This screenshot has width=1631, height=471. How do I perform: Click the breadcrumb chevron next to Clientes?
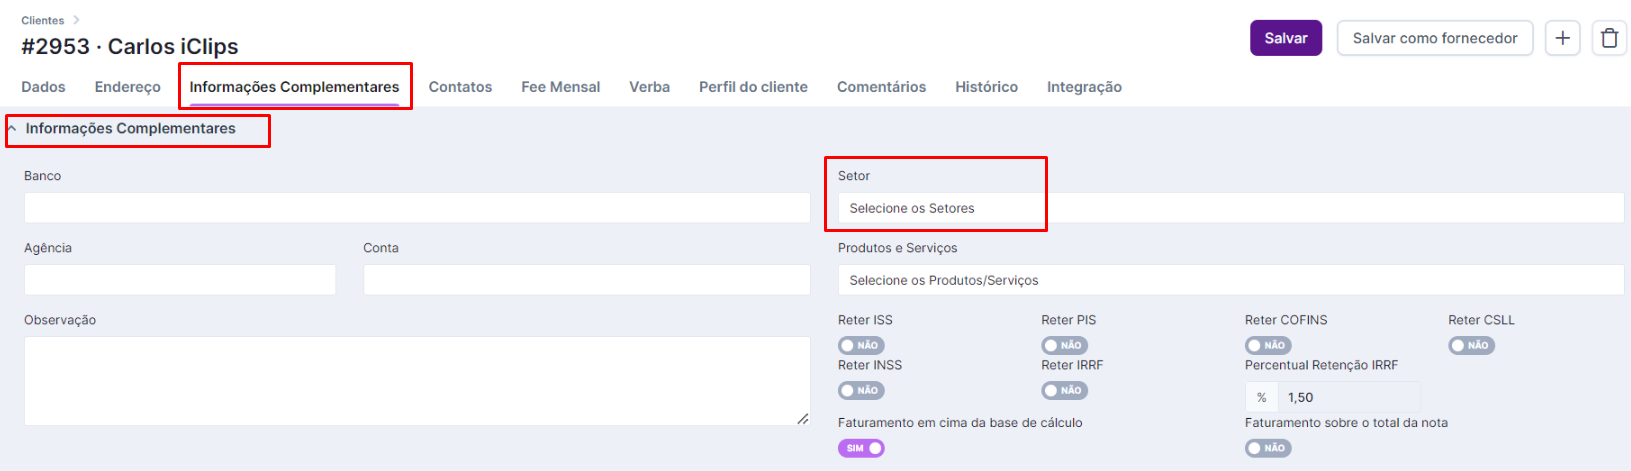(x=76, y=20)
